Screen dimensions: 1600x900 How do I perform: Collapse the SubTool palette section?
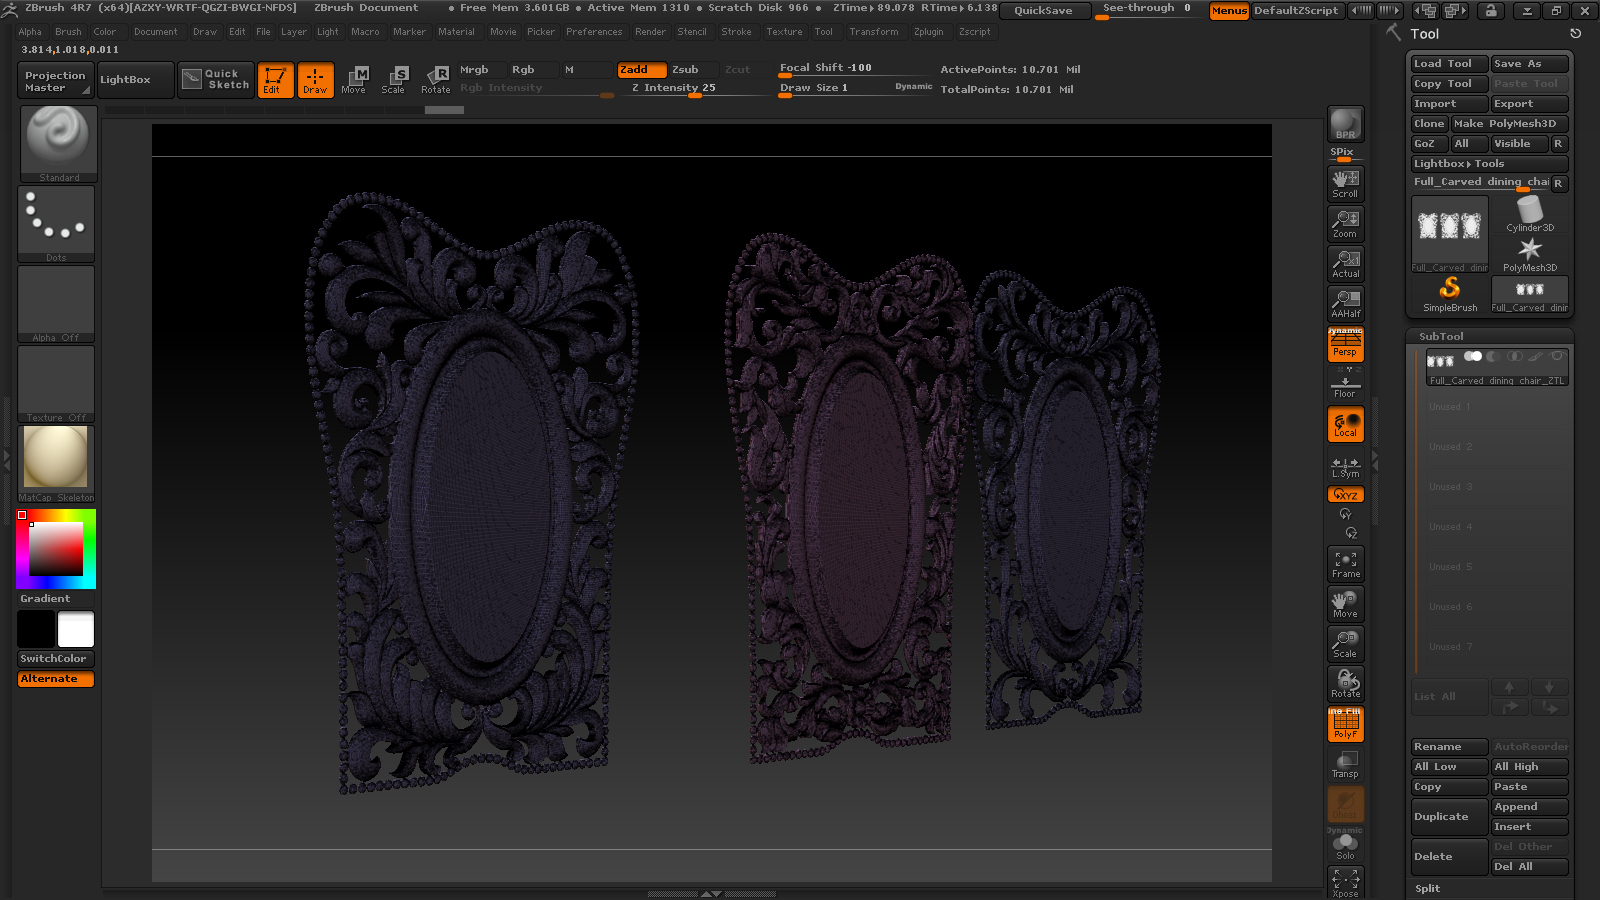tap(1441, 337)
